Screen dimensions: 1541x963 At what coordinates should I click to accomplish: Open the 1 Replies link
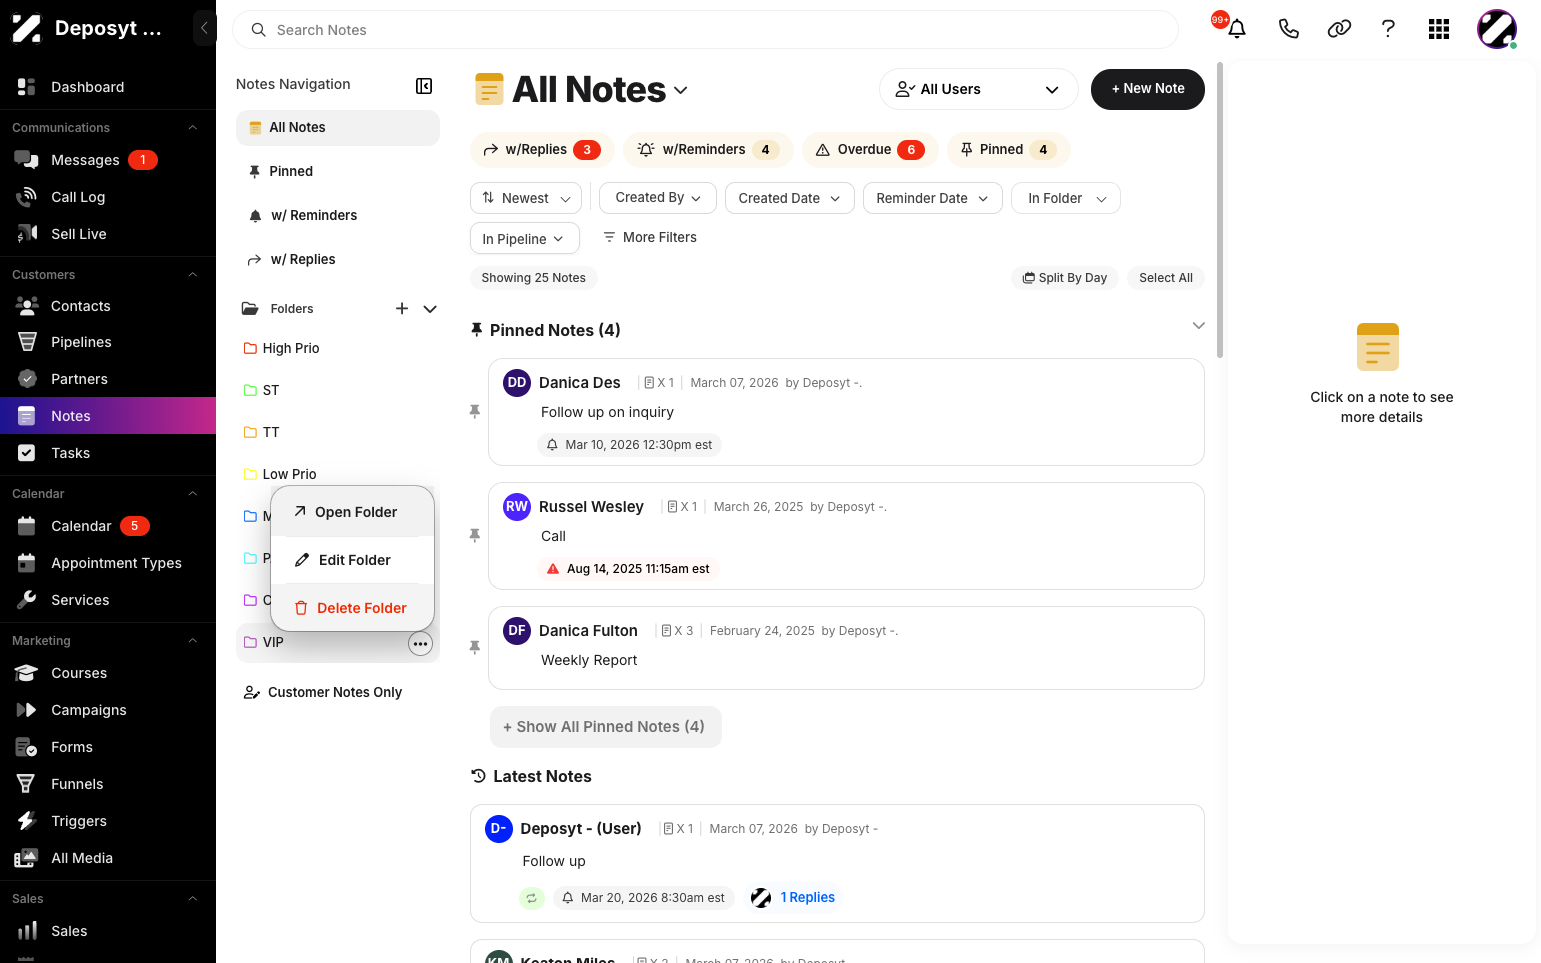(808, 898)
